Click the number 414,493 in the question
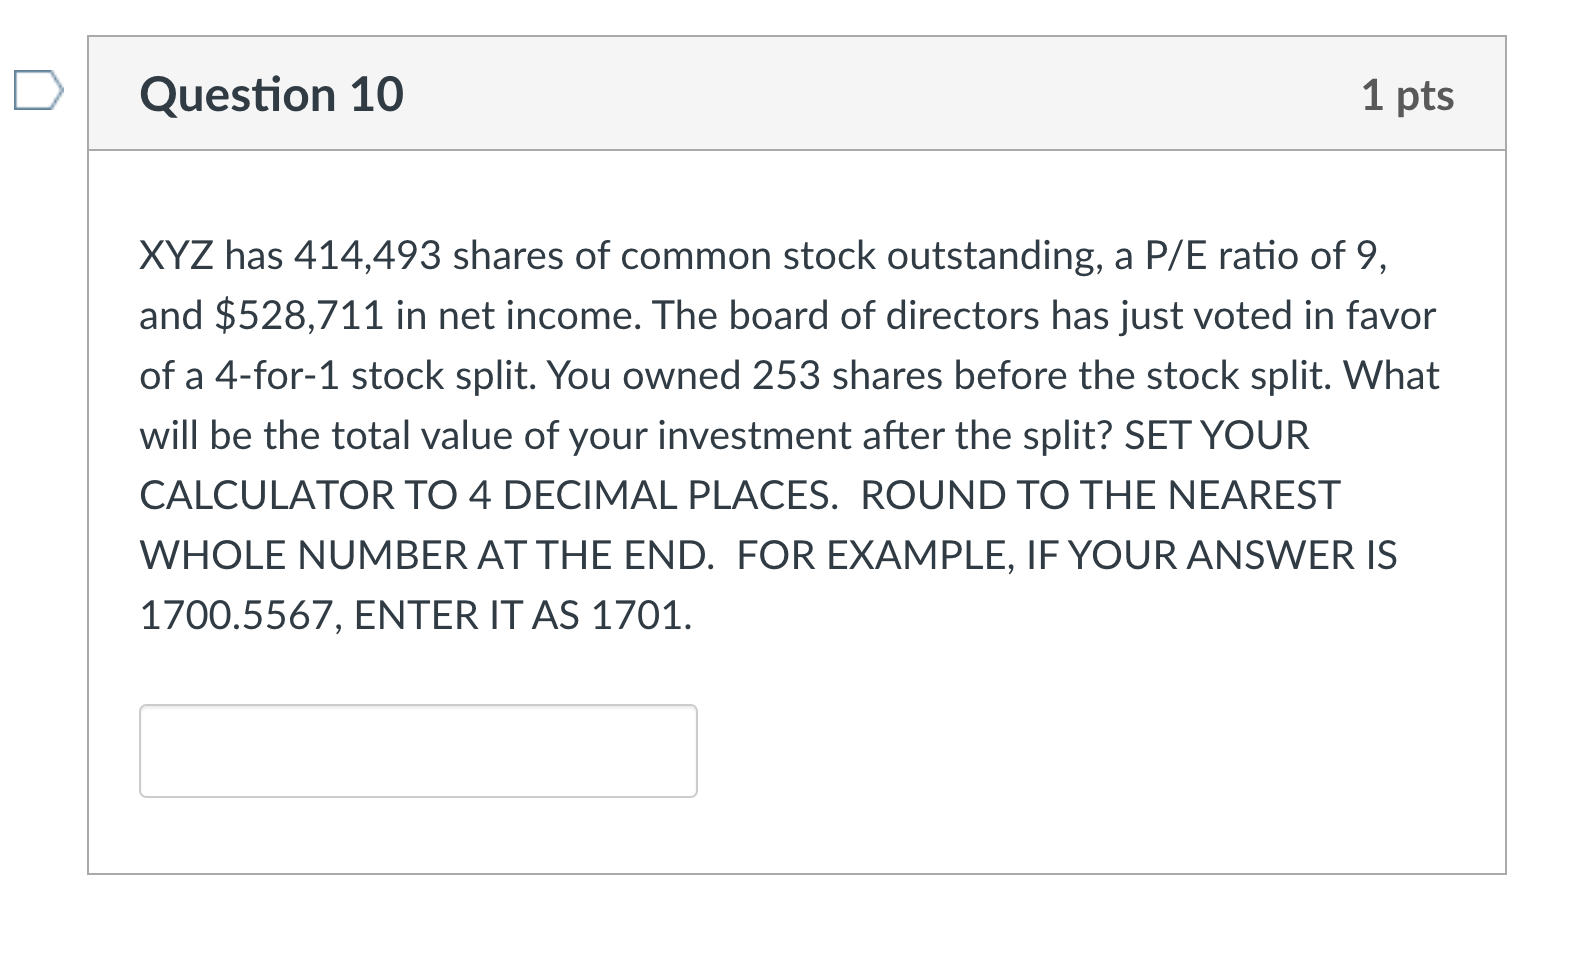Image resolution: width=1572 pixels, height=960 pixels. click(x=367, y=257)
